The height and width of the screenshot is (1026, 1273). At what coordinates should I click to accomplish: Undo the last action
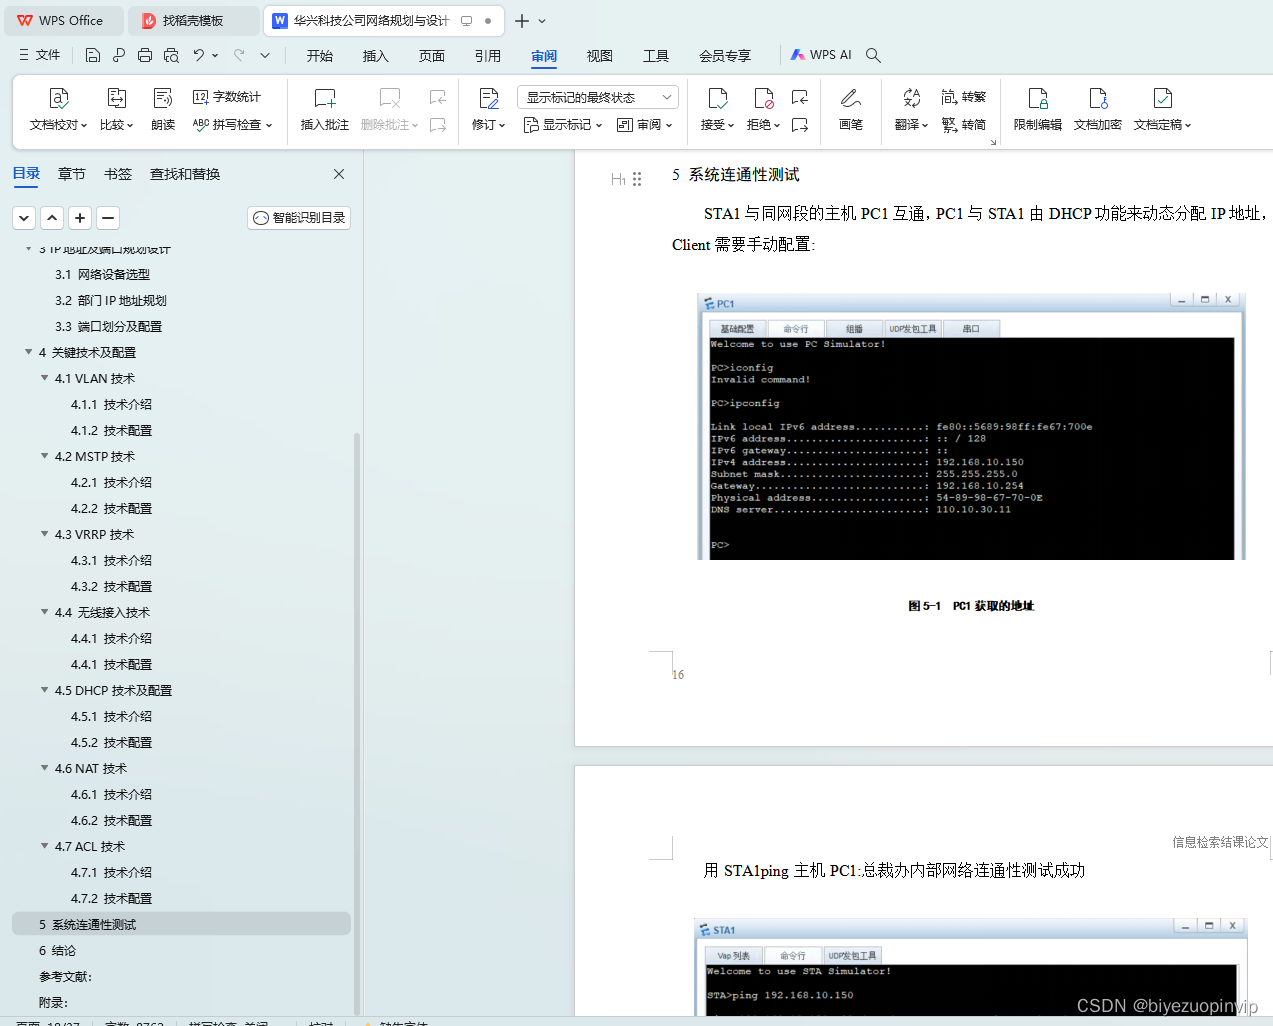(199, 55)
